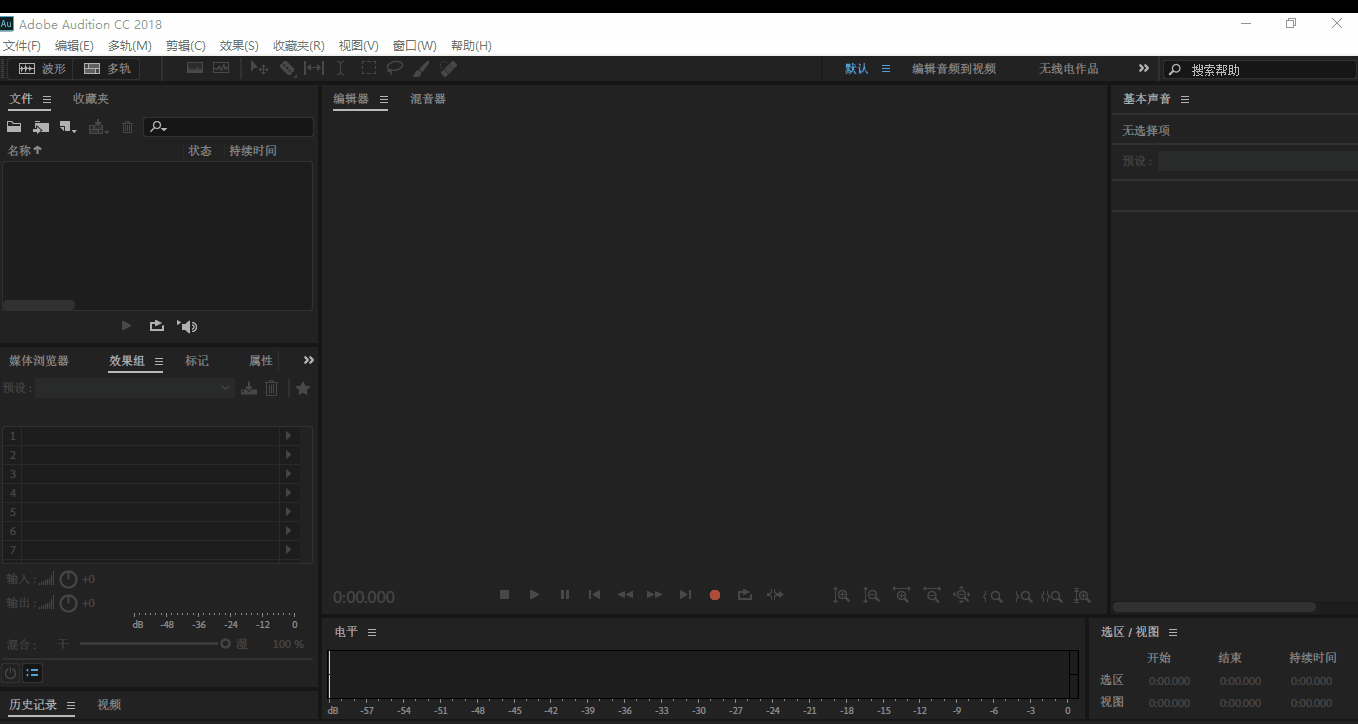Click the import file icon in Files panel

click(x=41, y=127)
